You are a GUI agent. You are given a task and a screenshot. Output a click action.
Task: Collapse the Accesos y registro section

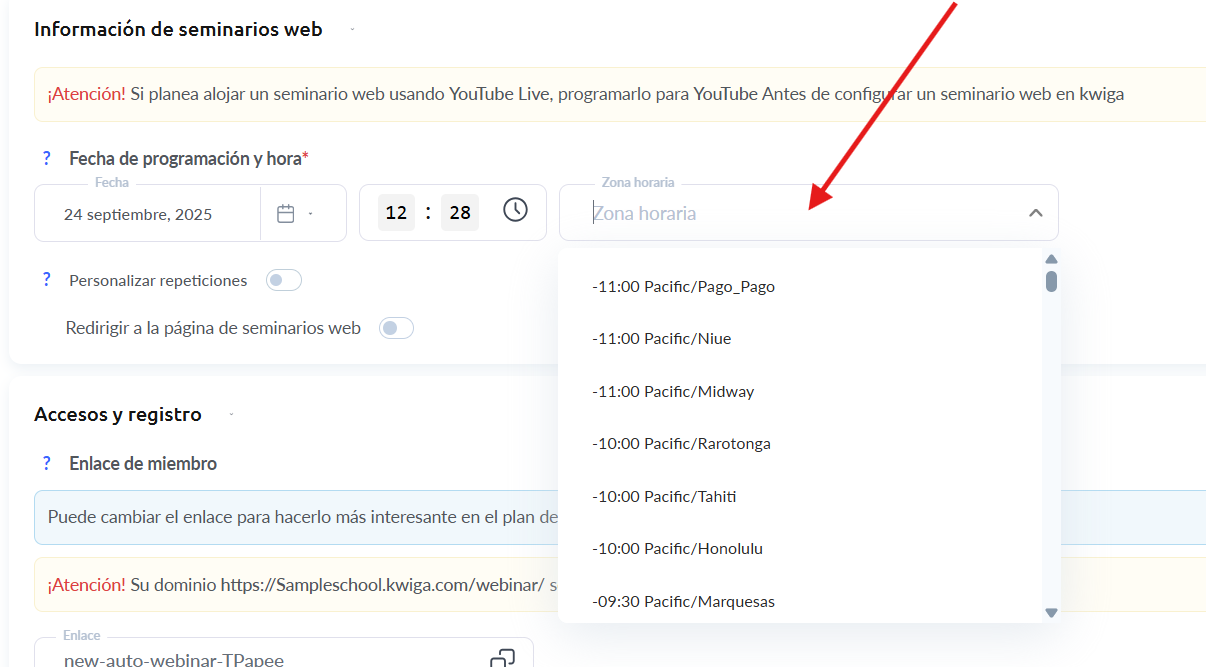[x=232, y=414]
